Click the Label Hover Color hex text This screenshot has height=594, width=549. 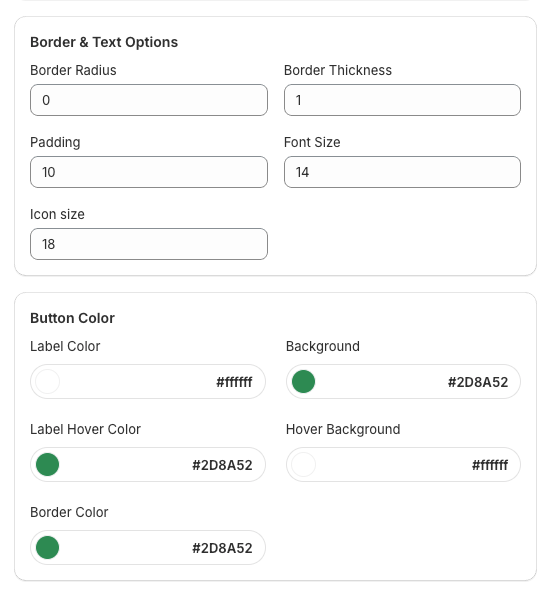222,465
